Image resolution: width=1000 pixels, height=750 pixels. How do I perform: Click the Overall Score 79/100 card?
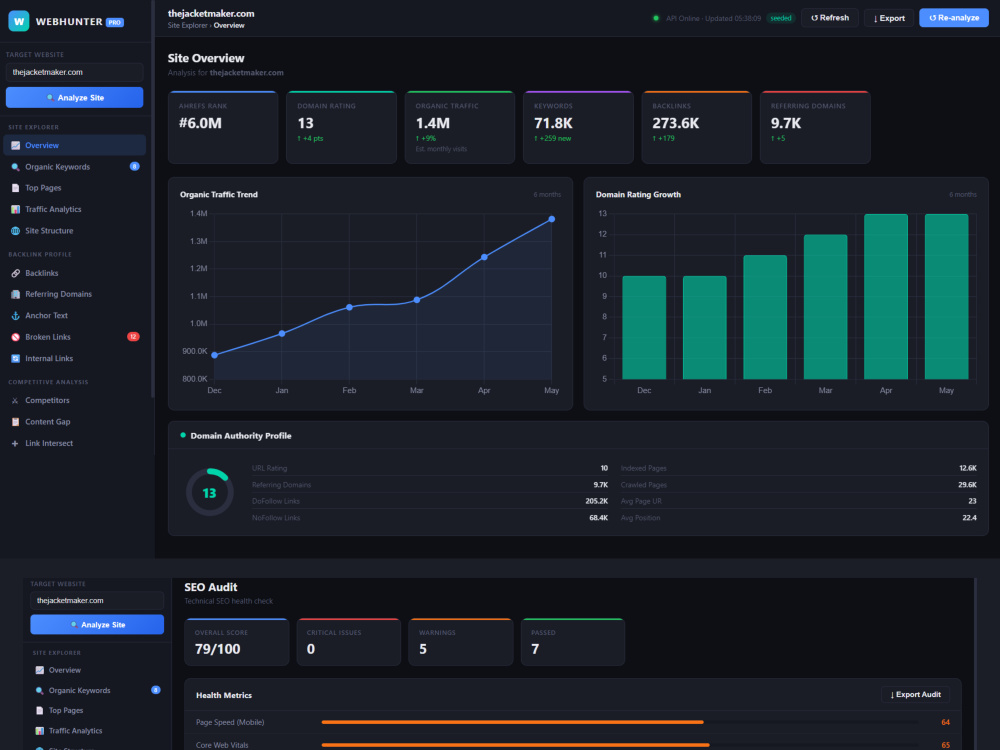[x=237, y=642]
